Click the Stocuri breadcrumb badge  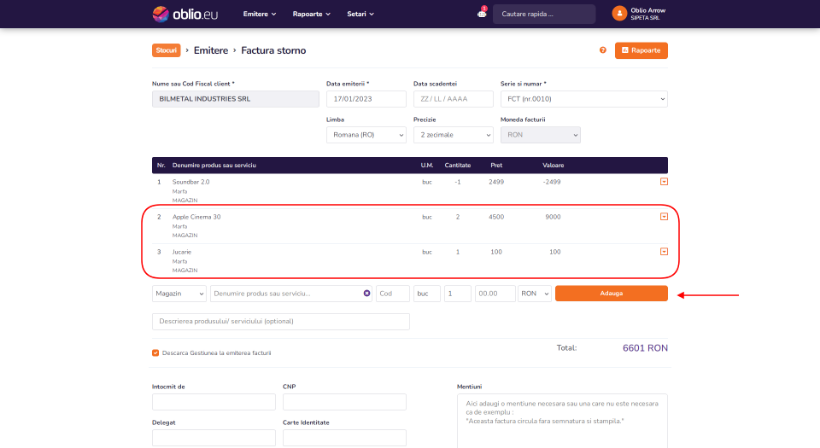166,50
